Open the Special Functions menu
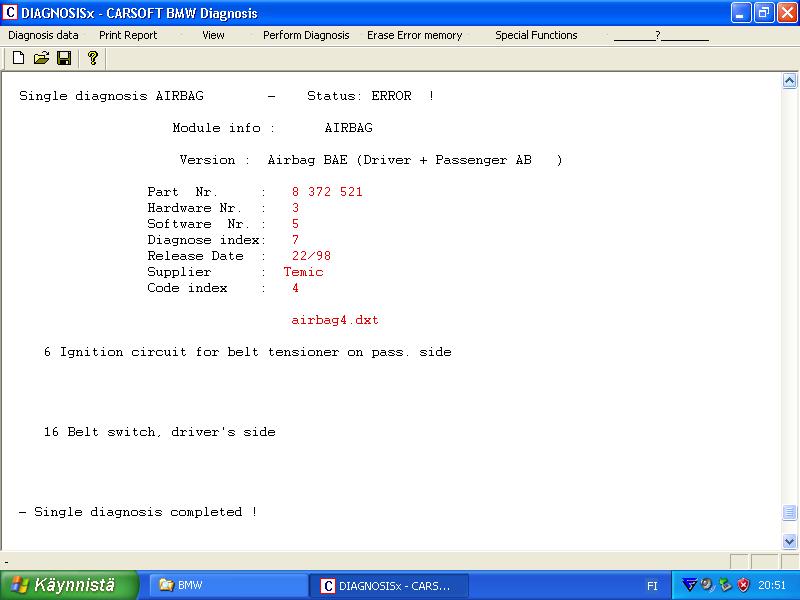 536,35
